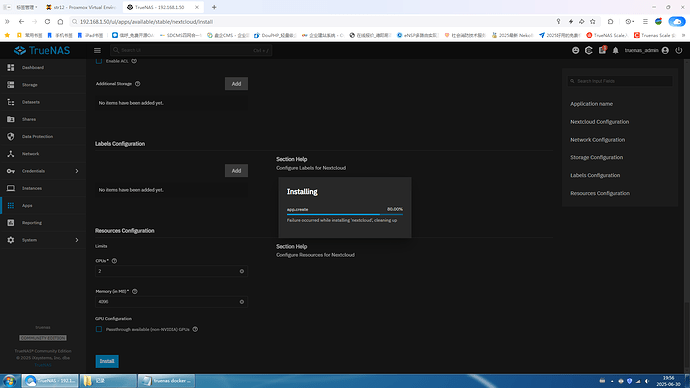Bookmark this page with star icon
Screen dimensions: 690x388
pos(593,22)
